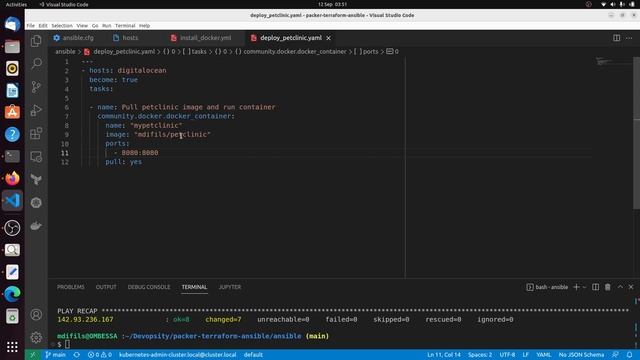Open the Terminal menu
This screenshot has height=360, width=640.
pyautogui.click(x=125, y=25)
